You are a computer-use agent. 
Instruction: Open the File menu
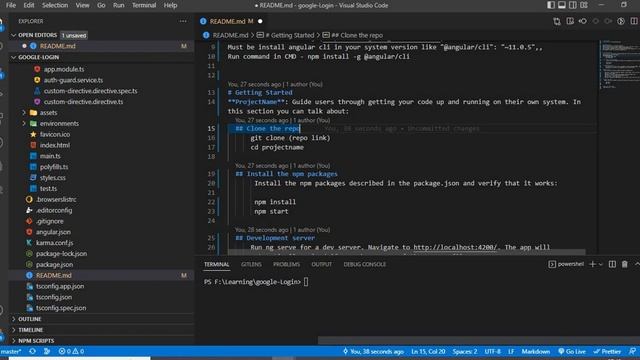(x=11, y=5)
